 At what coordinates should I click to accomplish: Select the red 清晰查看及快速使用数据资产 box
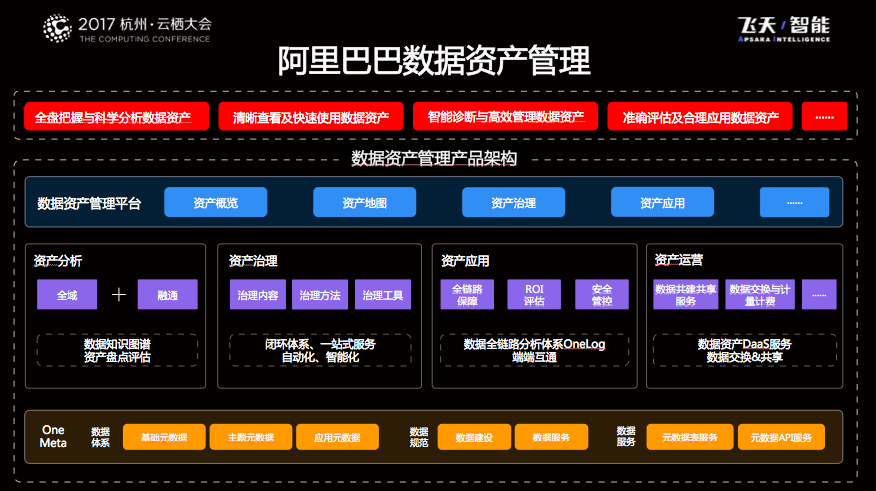pyautogui.click(x=311, y=116)
